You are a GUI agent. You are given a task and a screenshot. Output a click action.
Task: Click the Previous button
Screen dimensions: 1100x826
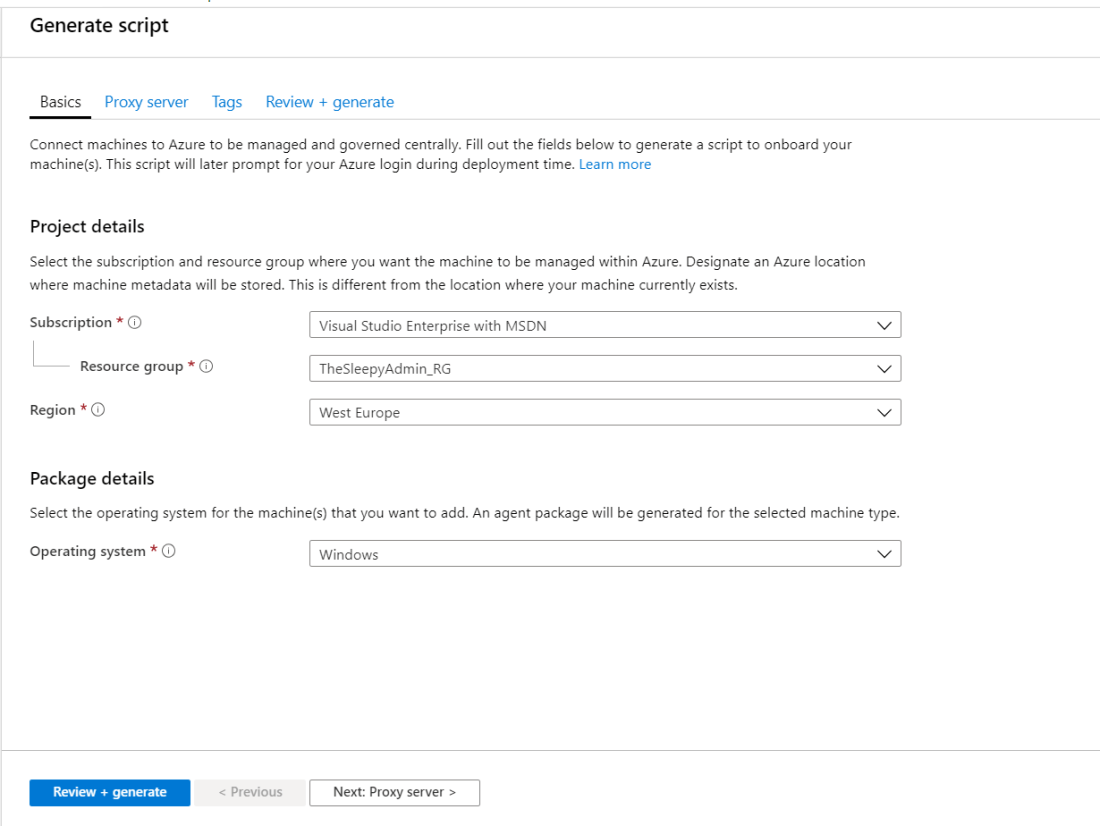pyautogui.click(x=250, y=792)
